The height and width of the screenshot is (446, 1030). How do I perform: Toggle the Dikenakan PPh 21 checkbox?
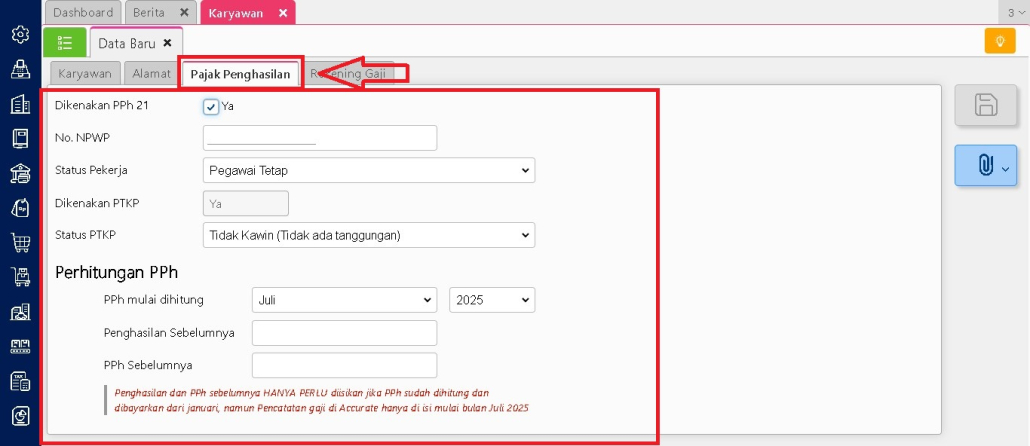211,106
